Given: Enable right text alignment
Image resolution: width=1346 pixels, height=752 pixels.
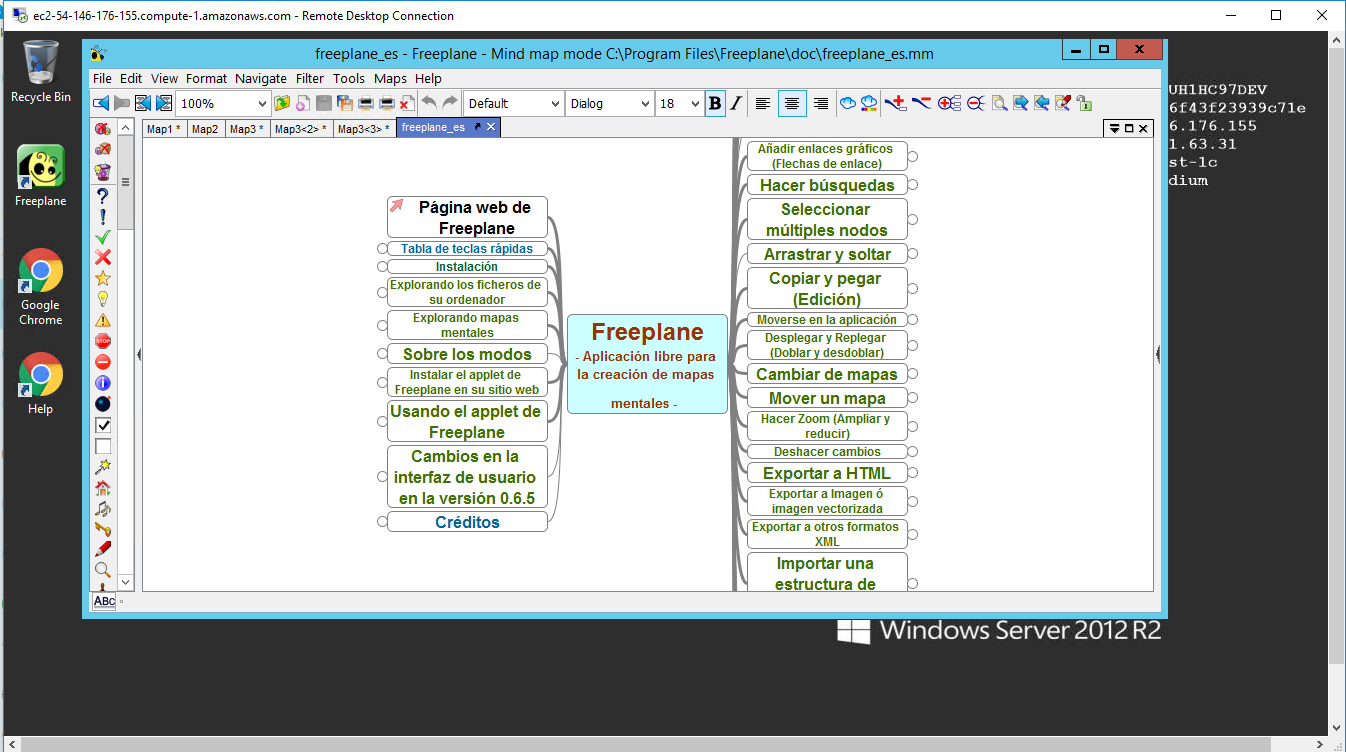Looking at the screenshot, I should tap(821, 103).
